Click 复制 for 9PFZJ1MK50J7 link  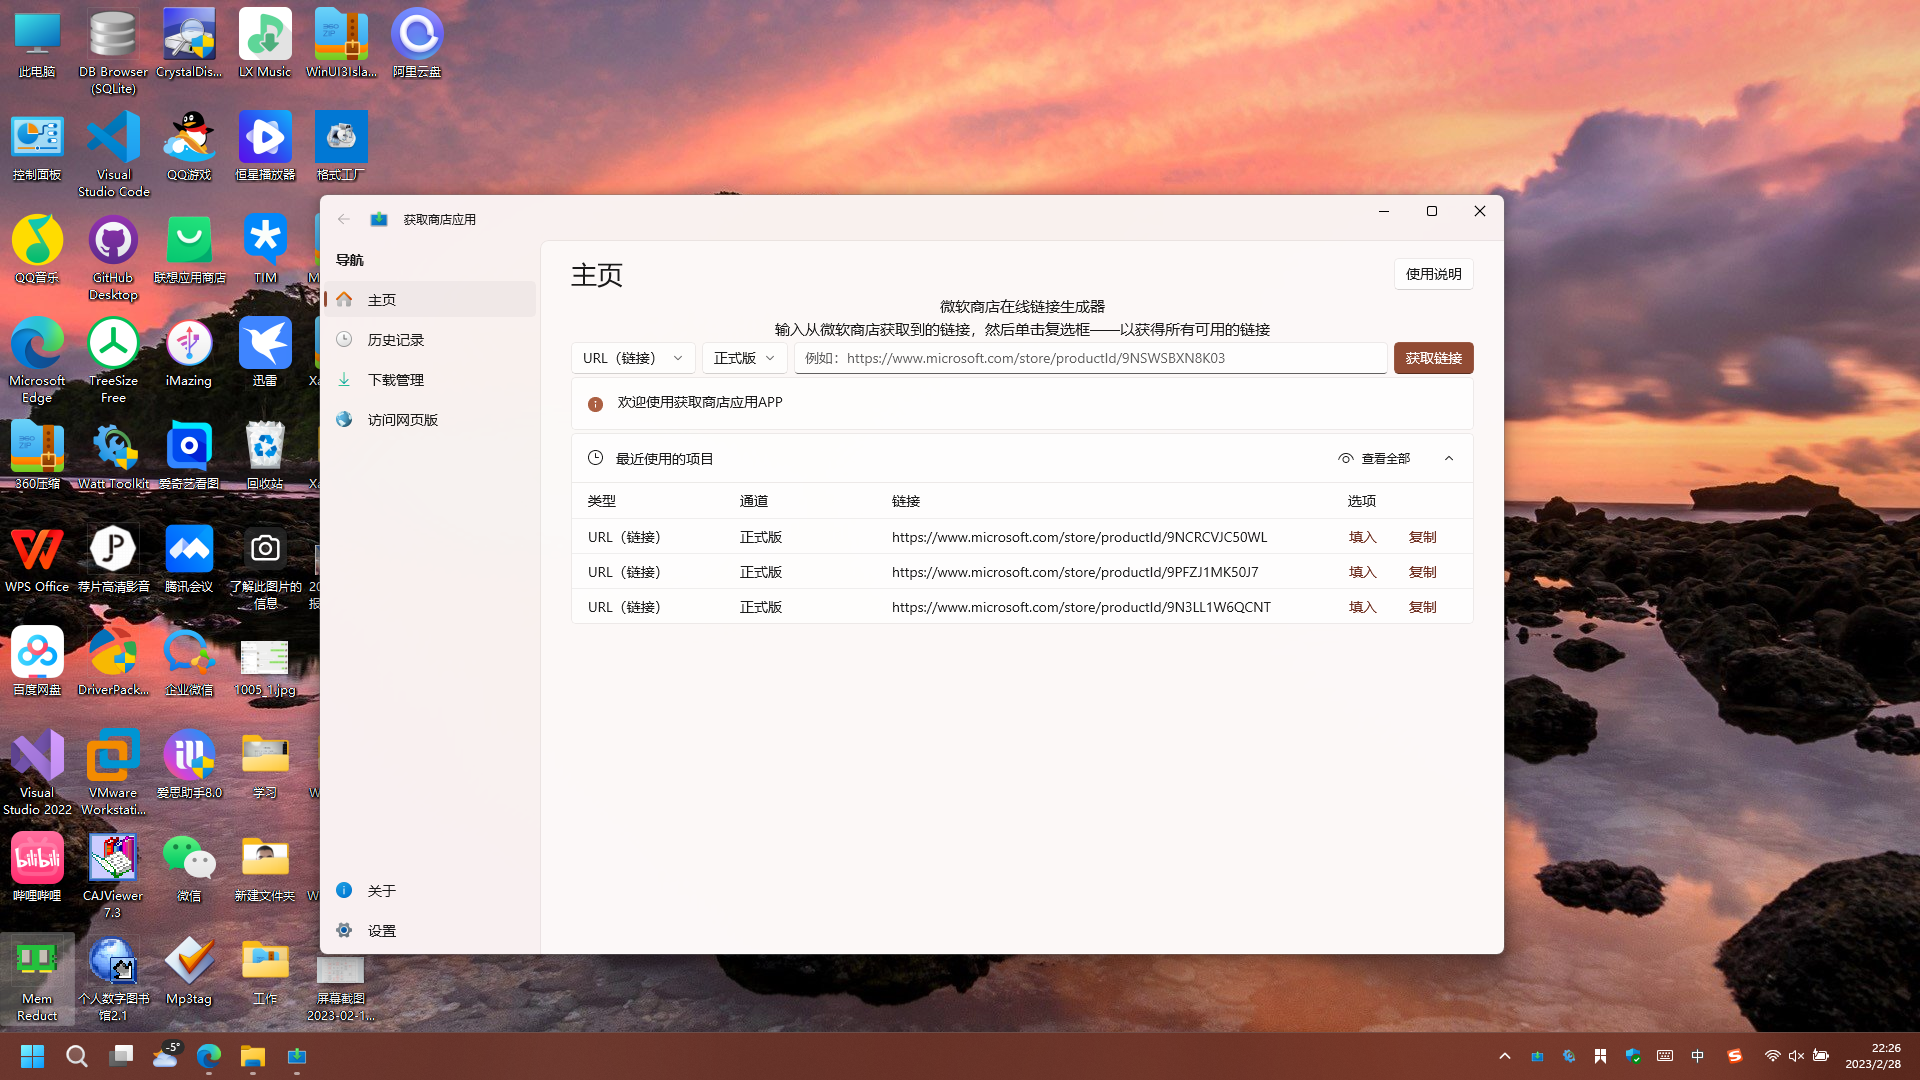point(1422,572)
